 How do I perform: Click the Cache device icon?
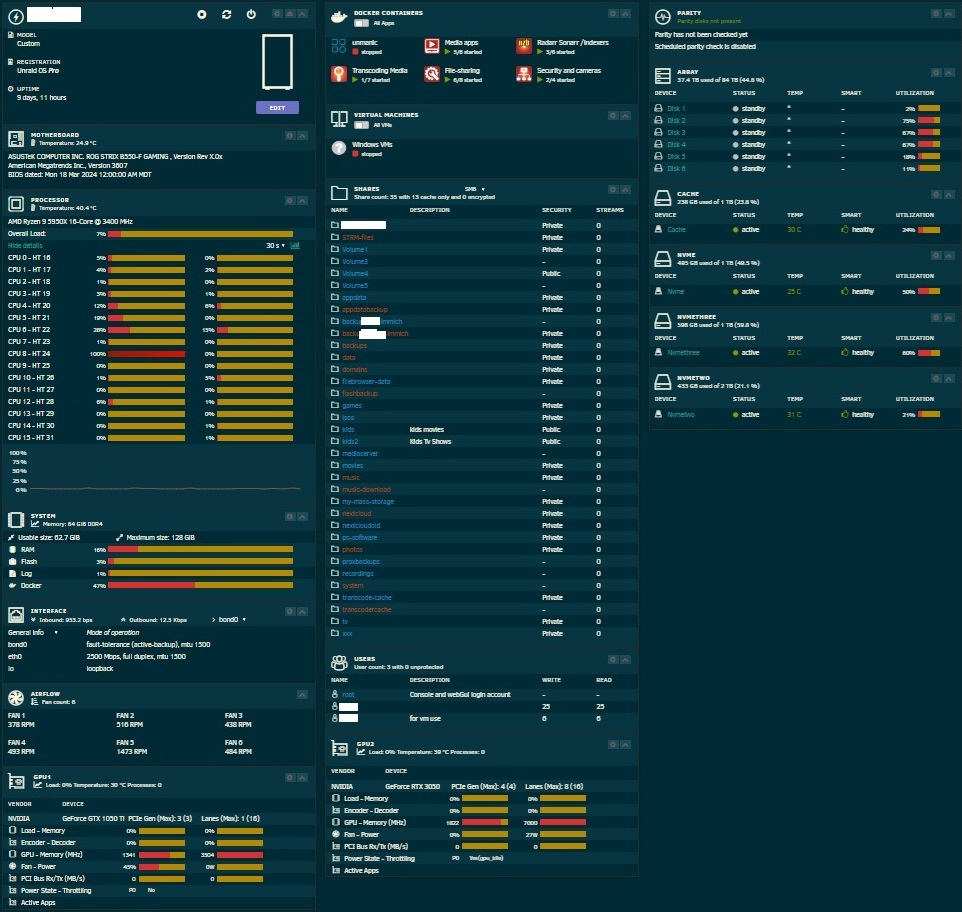(x=658, y=229)
